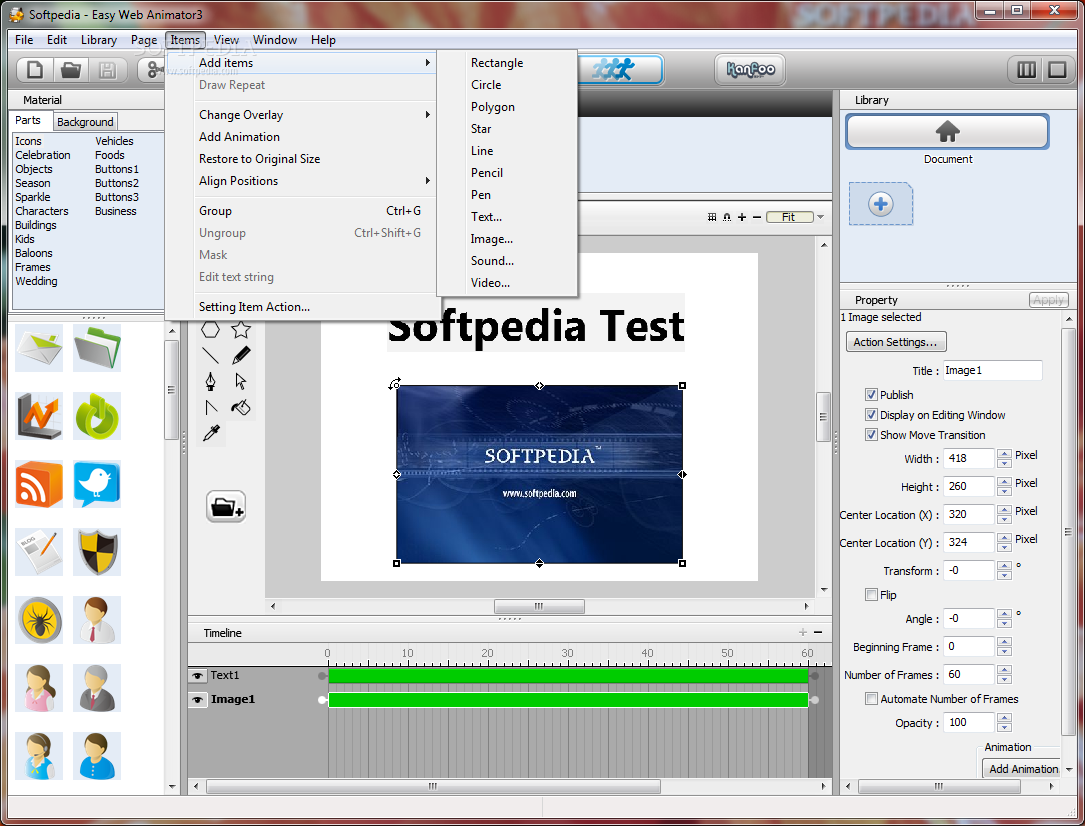This screenshot has width=1085, height=826.
Task: Click the Save disk toolbar icon
Action: [107, 70]
